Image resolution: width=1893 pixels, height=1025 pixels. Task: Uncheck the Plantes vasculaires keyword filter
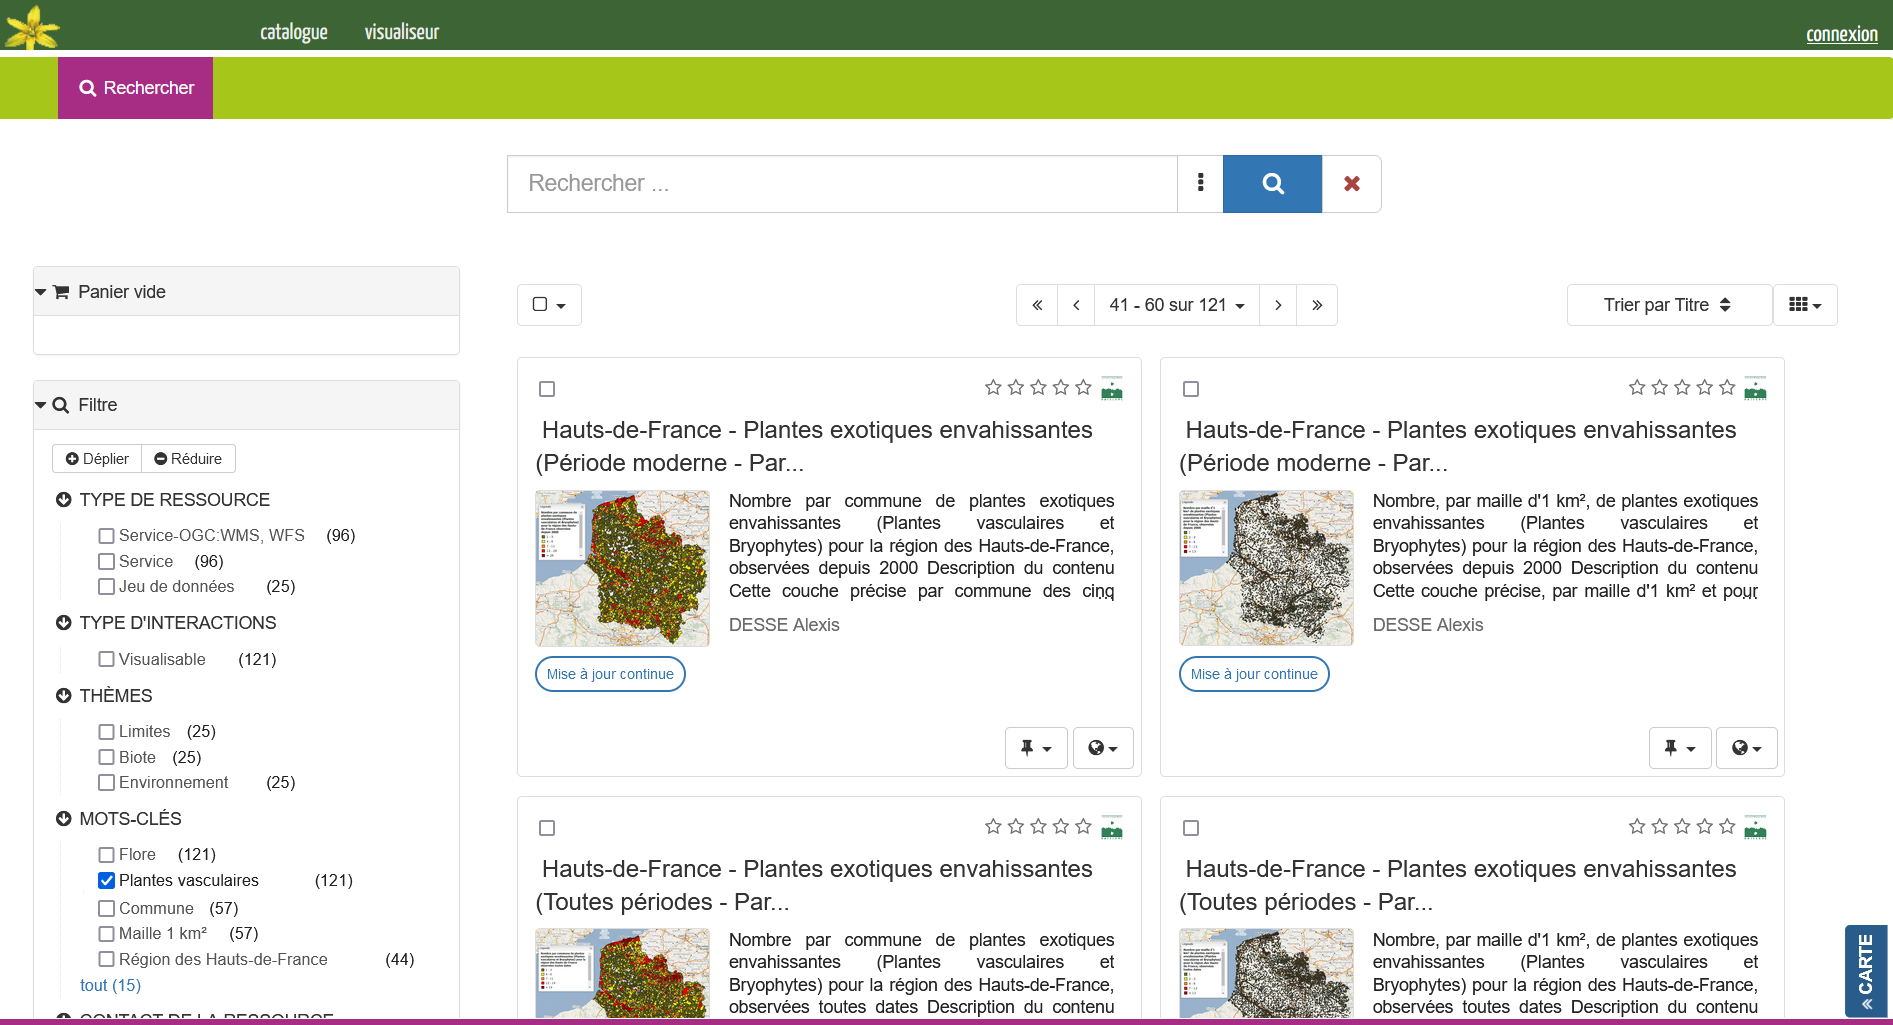[x=106, y=880]
